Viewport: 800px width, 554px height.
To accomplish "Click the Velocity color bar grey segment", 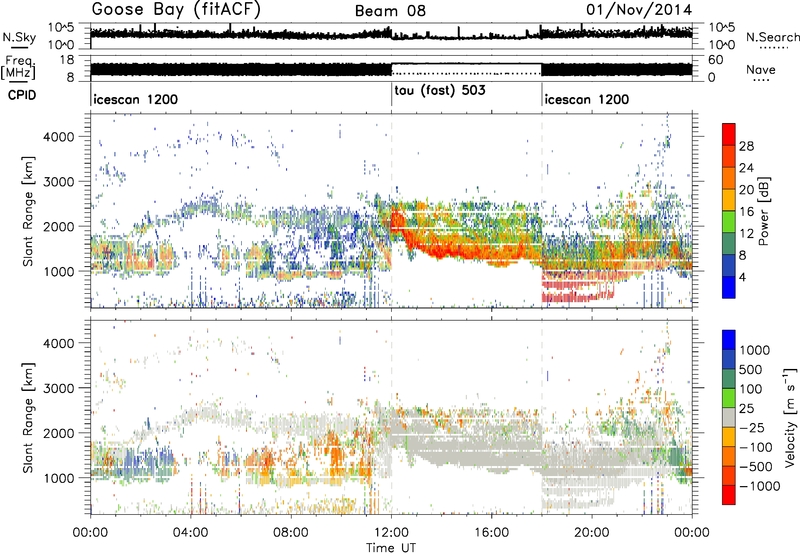I will click(729, 417).
